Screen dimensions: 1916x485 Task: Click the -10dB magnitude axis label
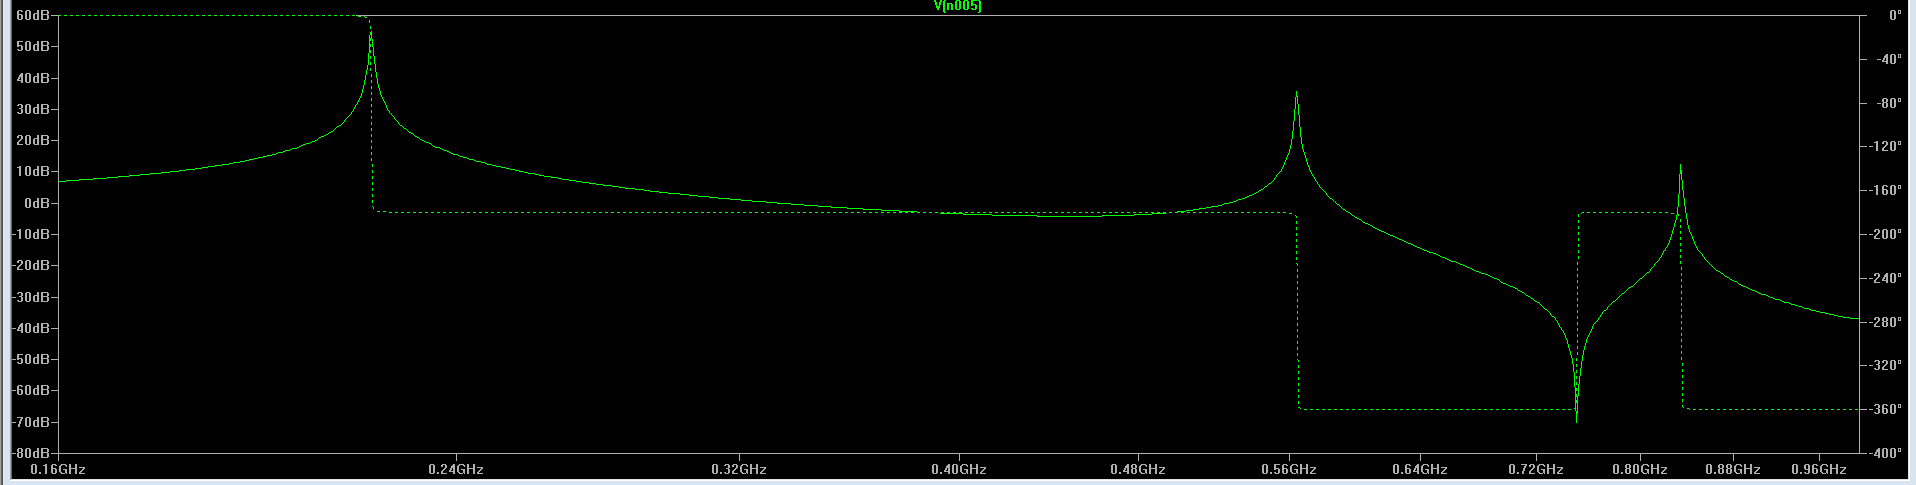30,234
